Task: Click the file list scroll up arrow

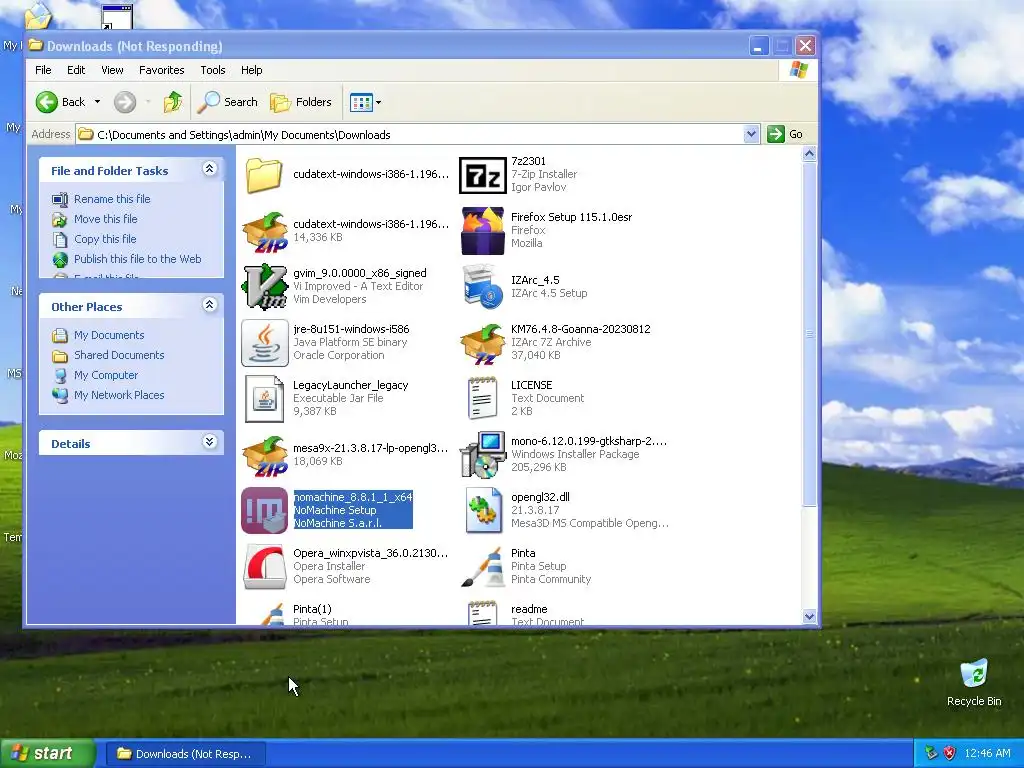Action: pyautogui.click(x=809, y=154)
